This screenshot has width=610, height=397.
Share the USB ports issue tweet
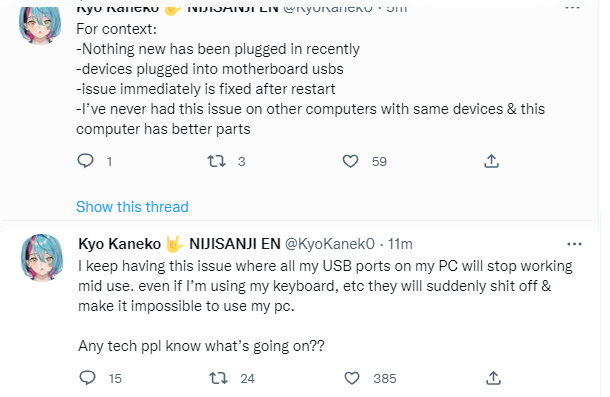(493, 378)
